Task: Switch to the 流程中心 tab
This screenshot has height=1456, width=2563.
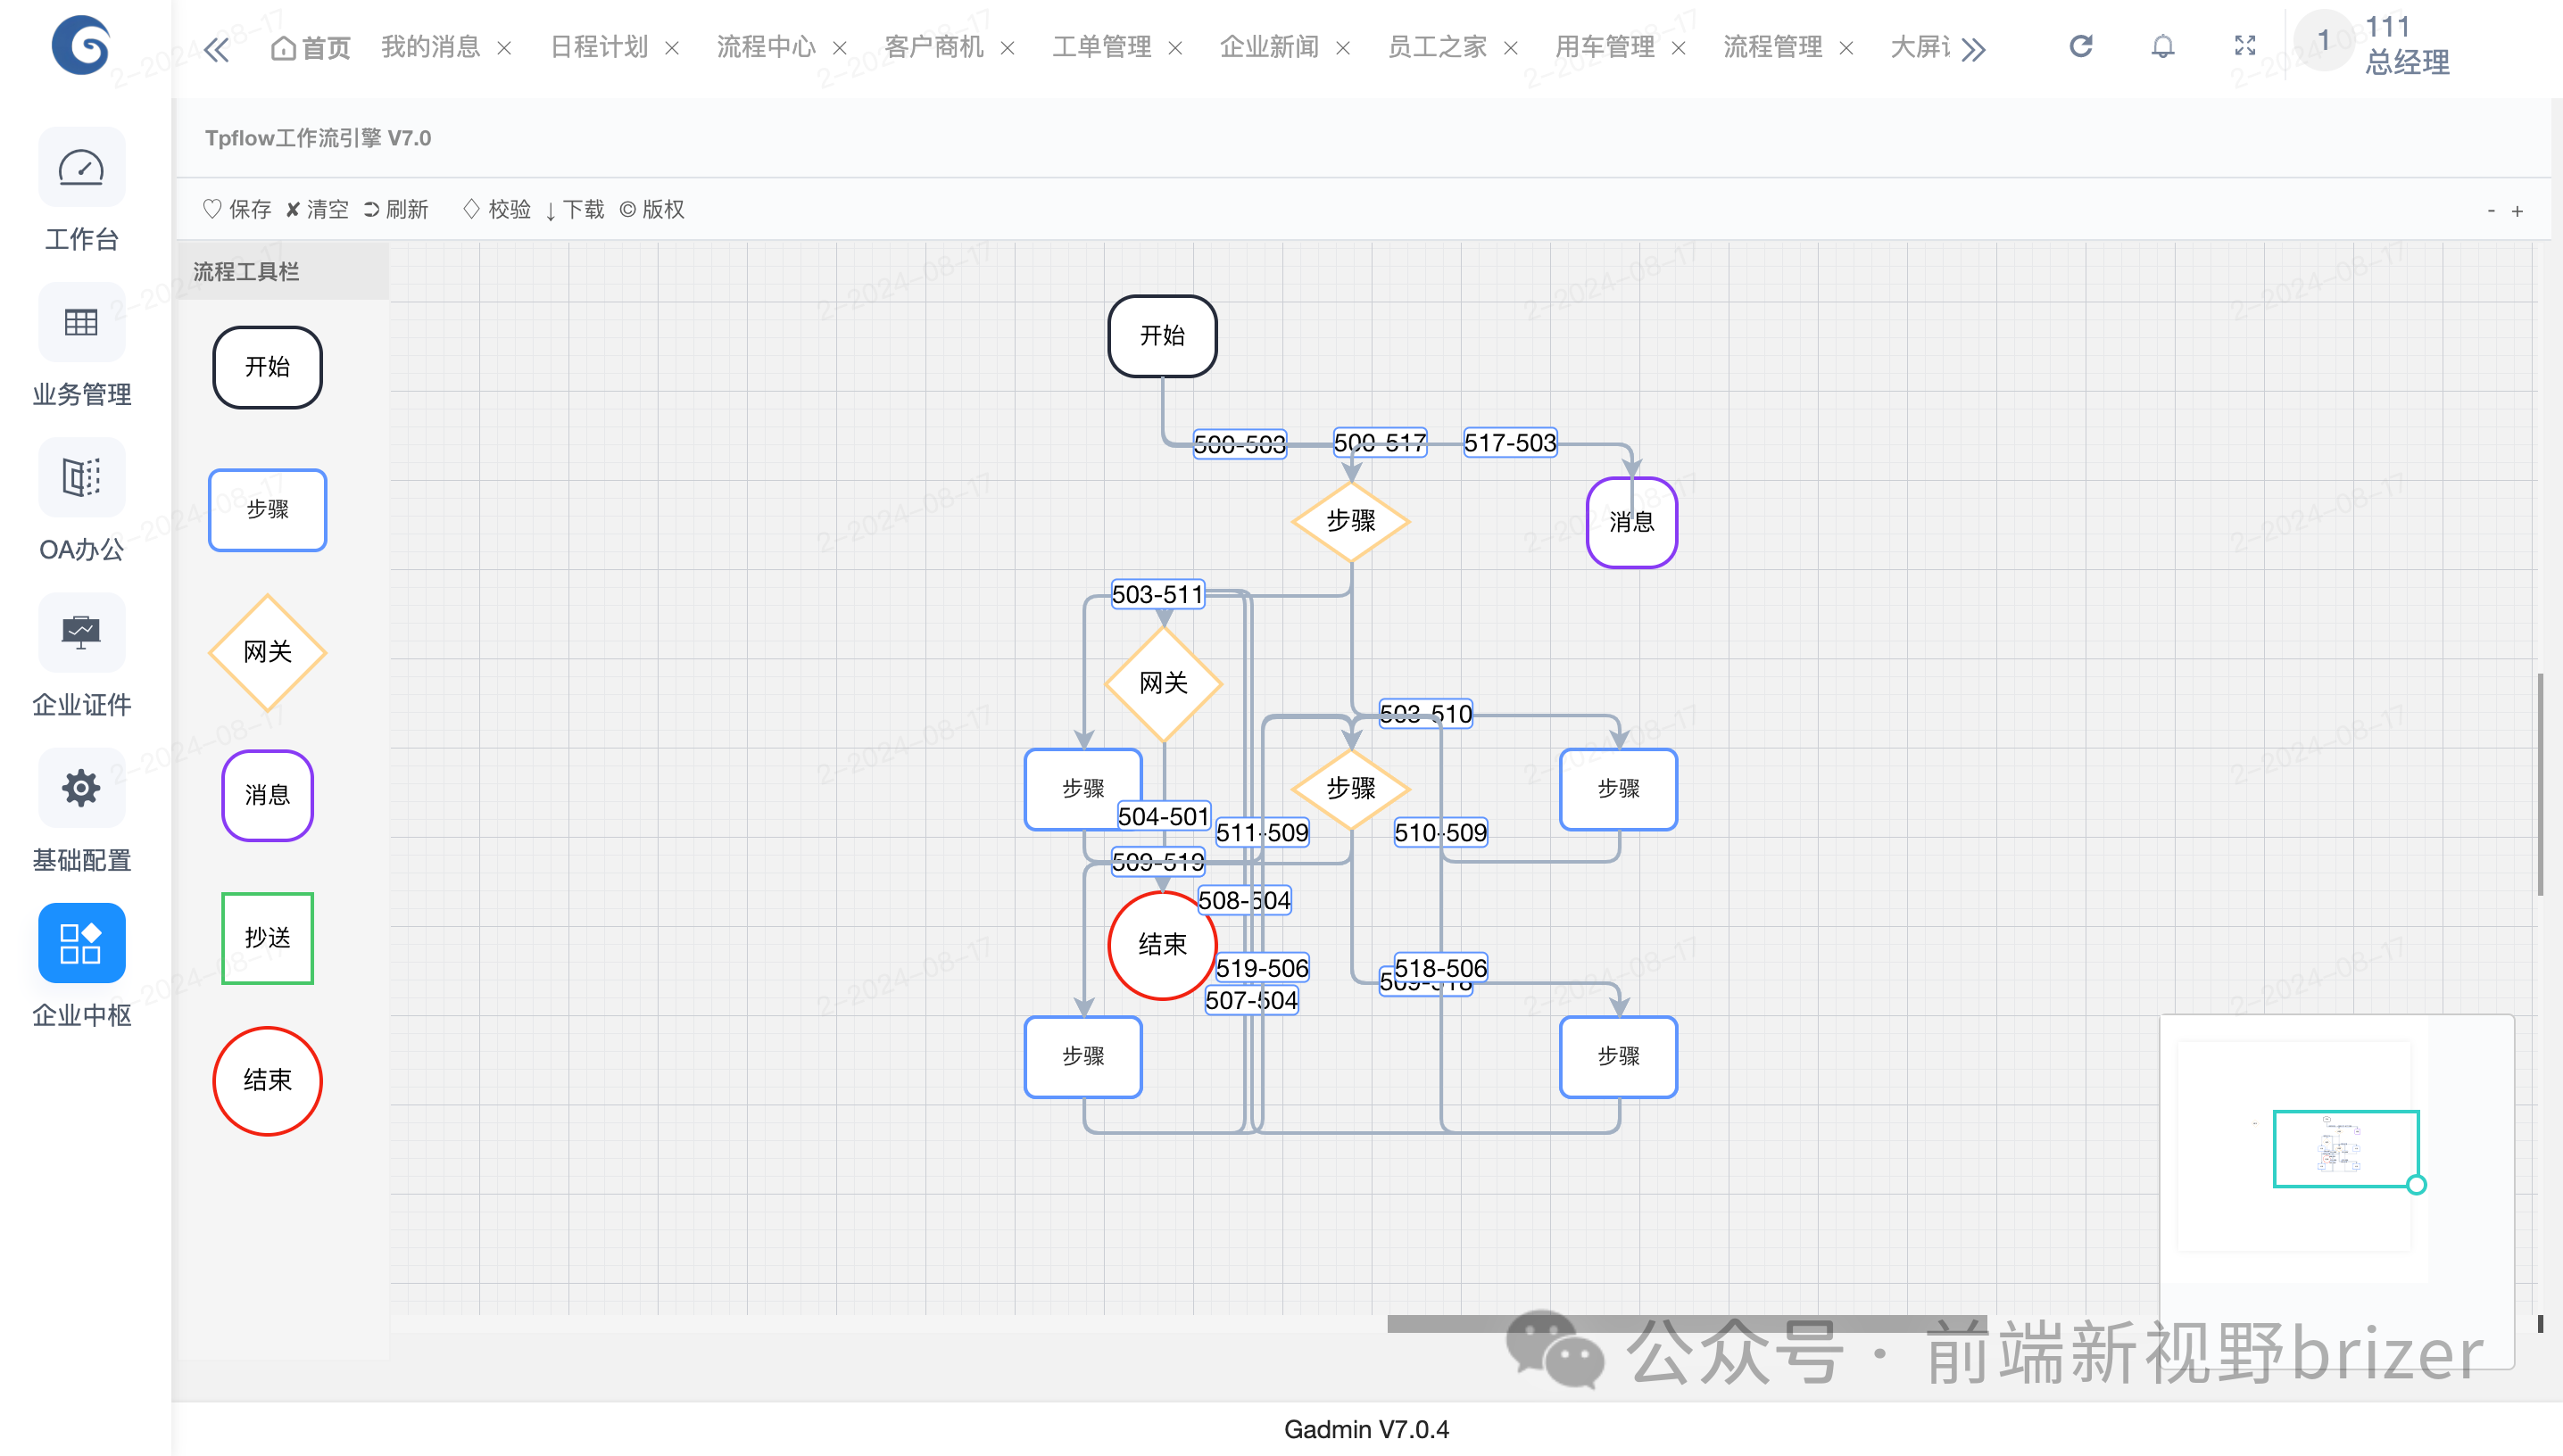Action: [x=766, y=47]
